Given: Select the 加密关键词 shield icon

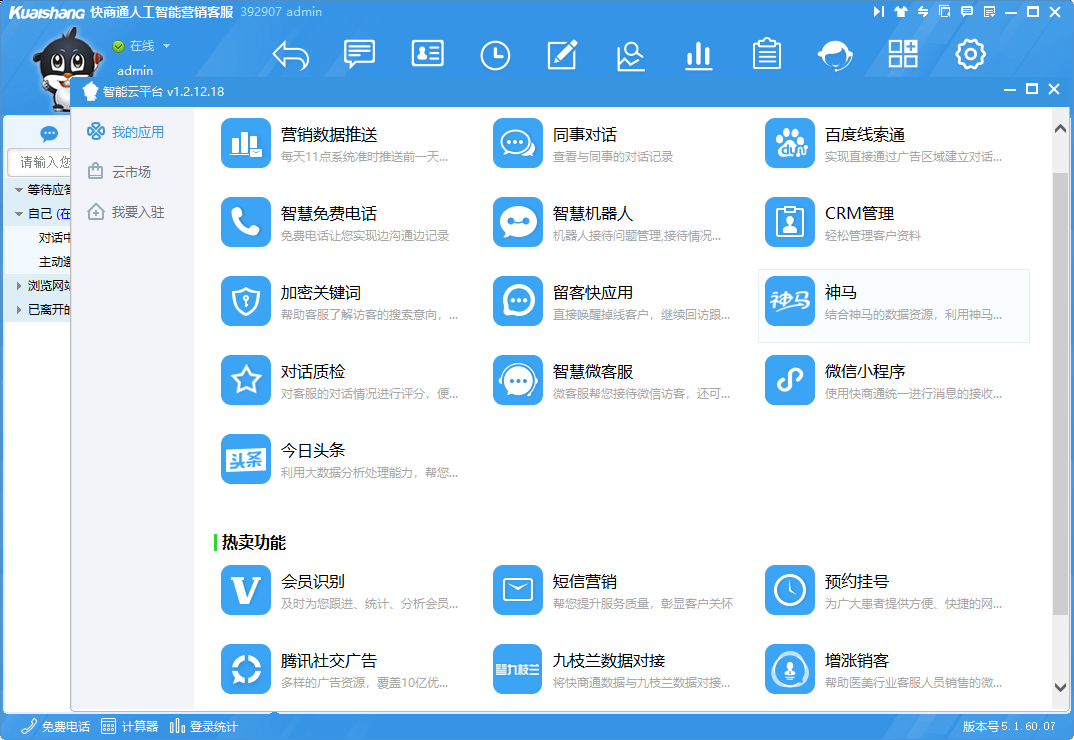Looking at the screenshot, I should 246,301.
